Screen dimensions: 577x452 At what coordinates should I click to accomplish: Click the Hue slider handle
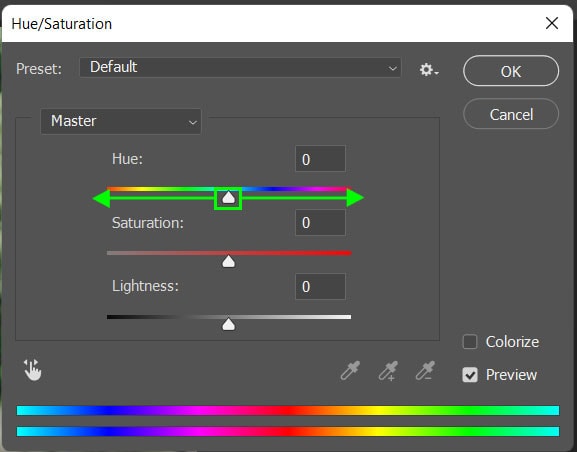tap(229, 198)
